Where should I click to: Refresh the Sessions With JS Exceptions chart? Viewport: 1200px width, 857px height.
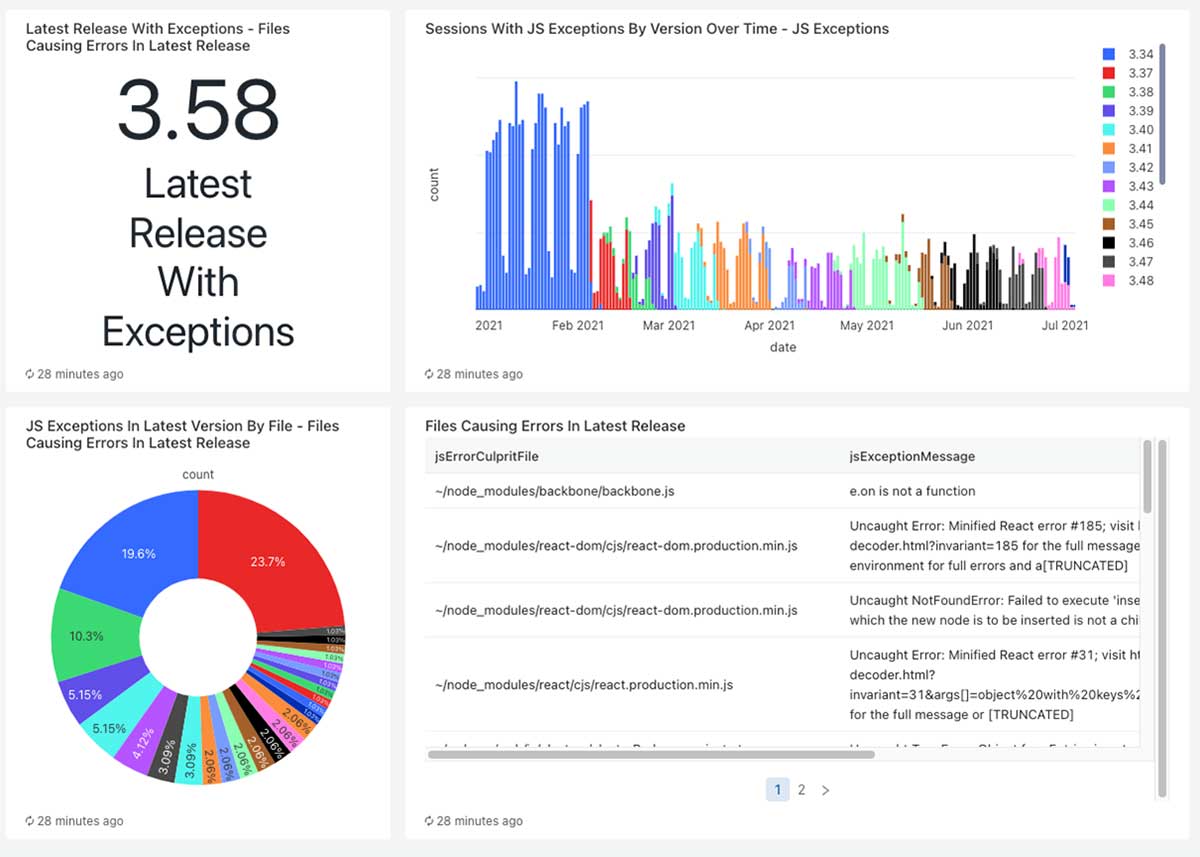point(430,374)
